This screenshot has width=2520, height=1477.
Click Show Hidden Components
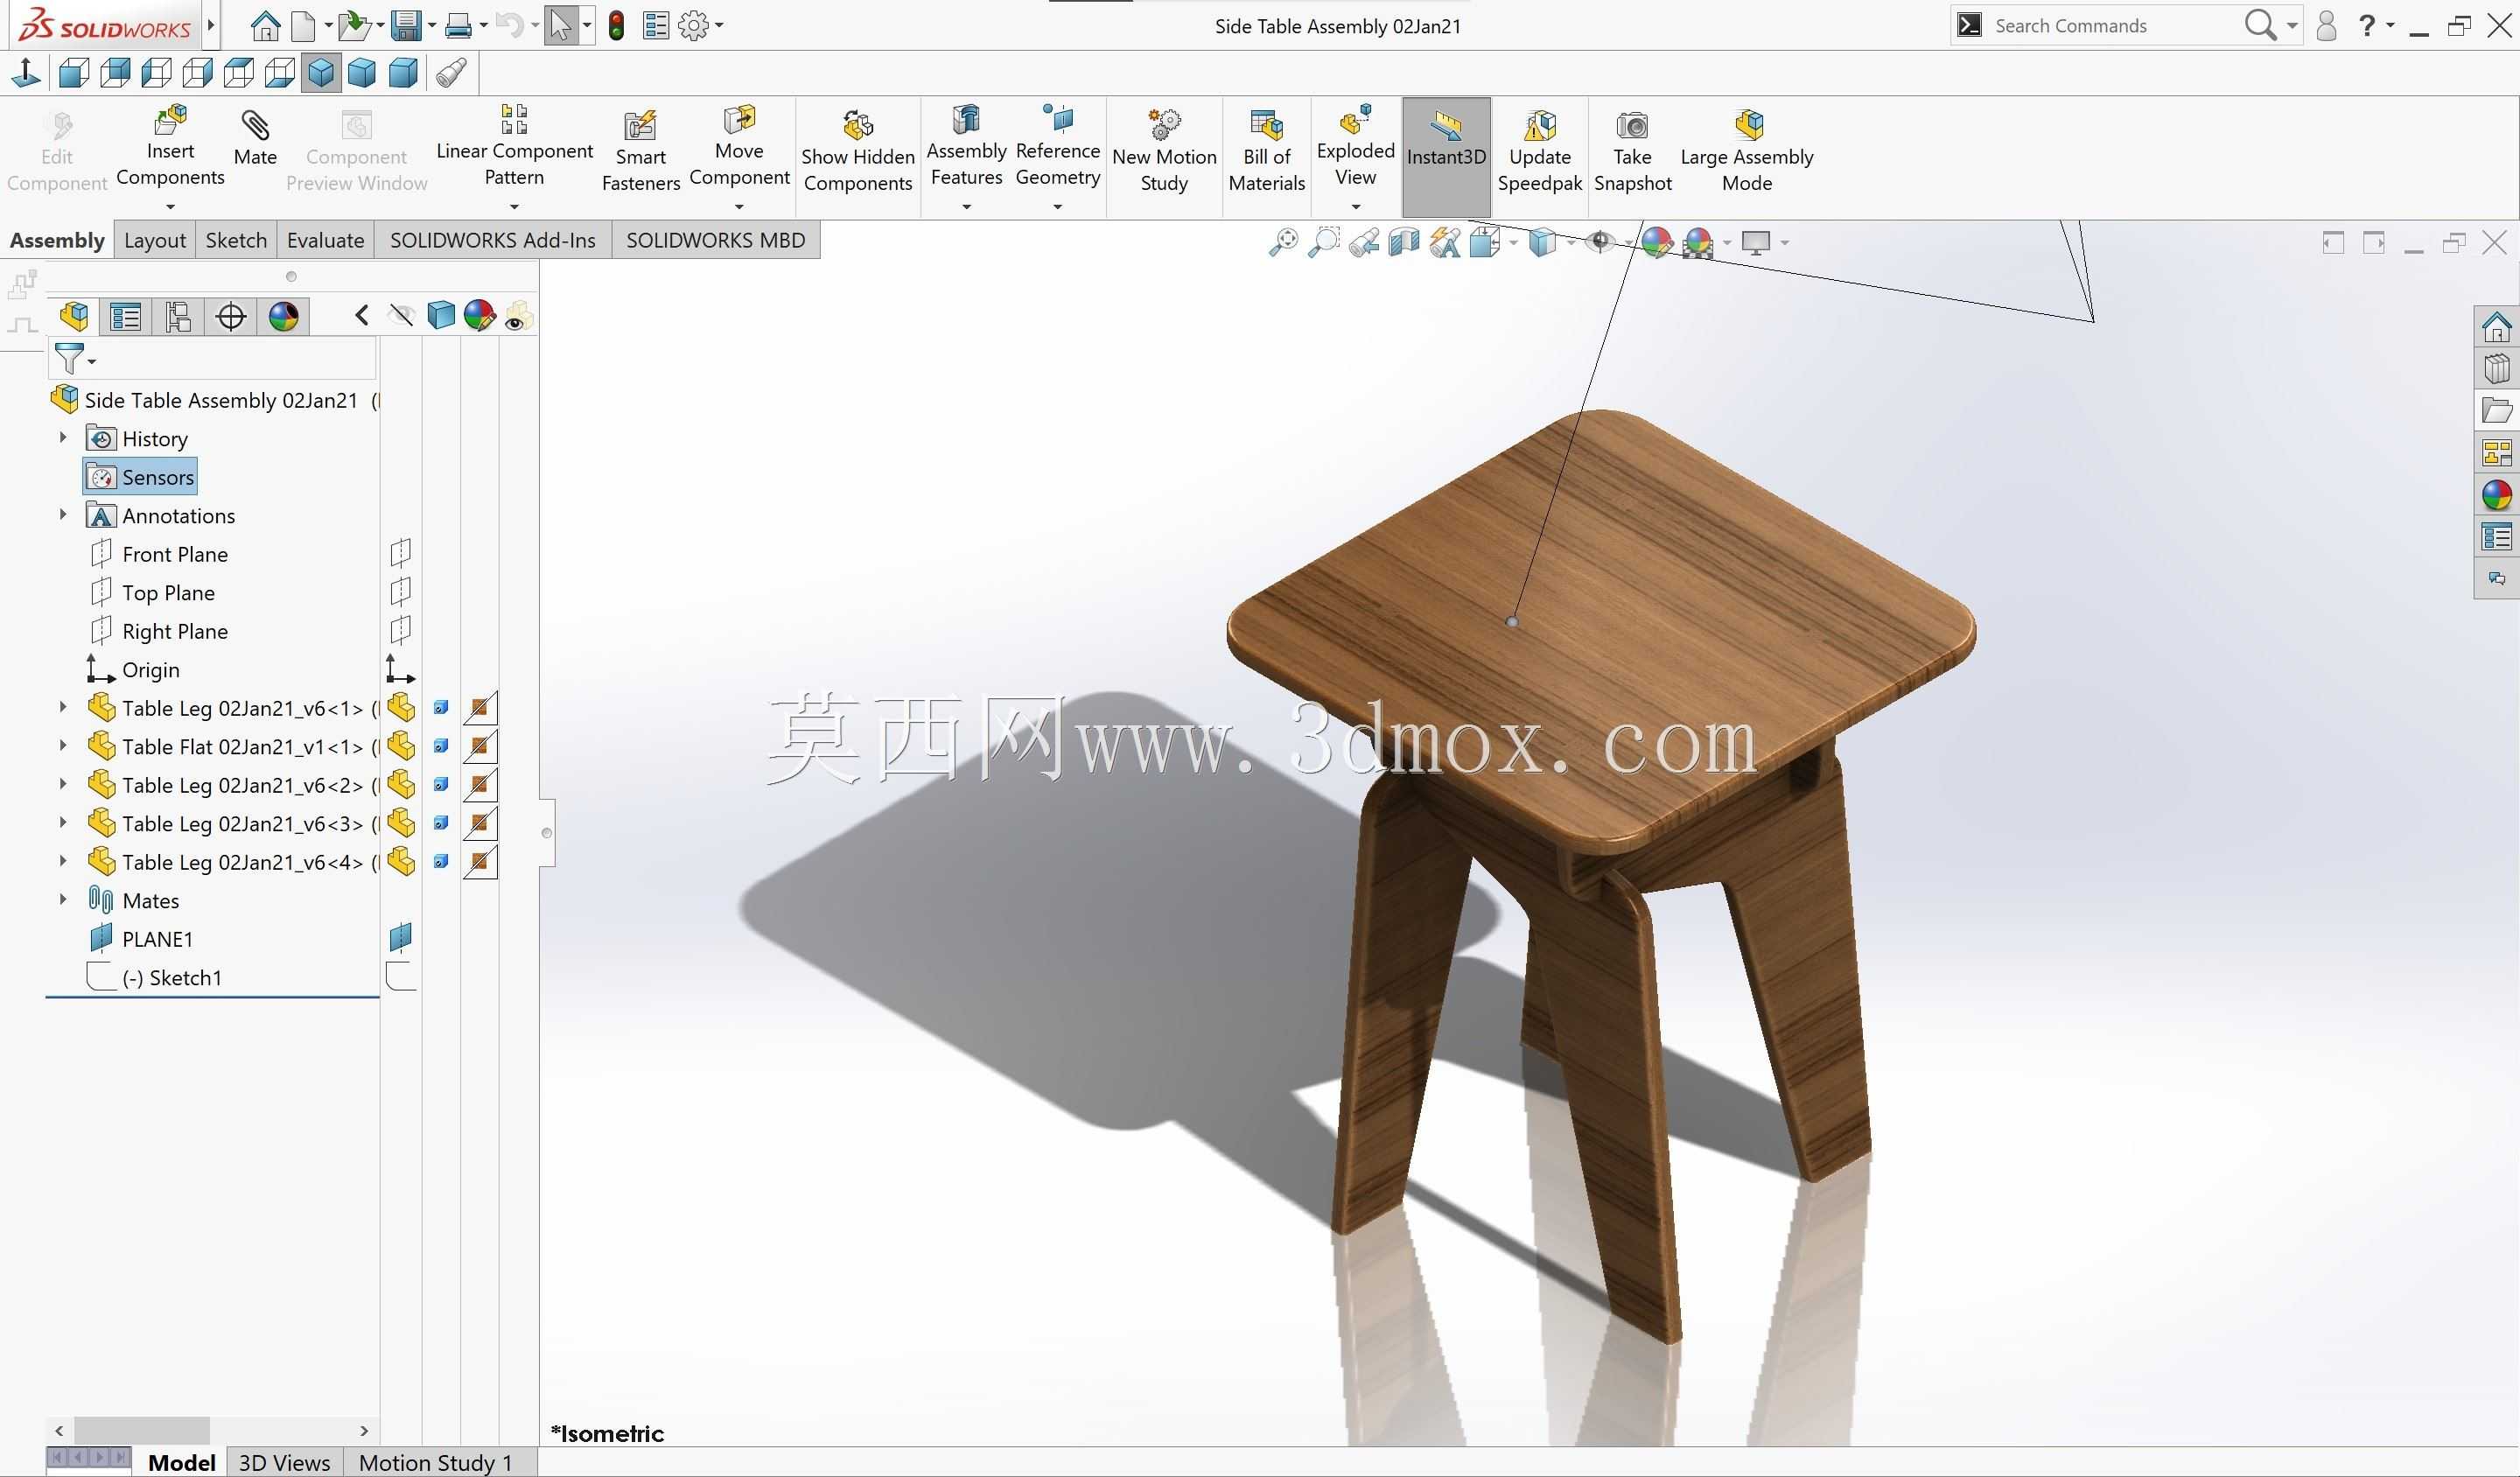858,152
